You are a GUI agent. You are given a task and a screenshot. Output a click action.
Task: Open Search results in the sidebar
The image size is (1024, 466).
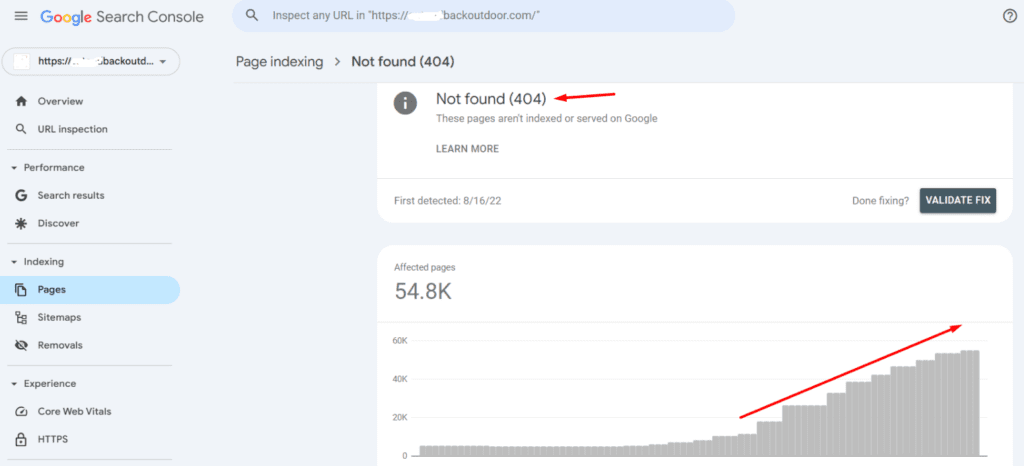pyautogui.click(x=70, y=195)
